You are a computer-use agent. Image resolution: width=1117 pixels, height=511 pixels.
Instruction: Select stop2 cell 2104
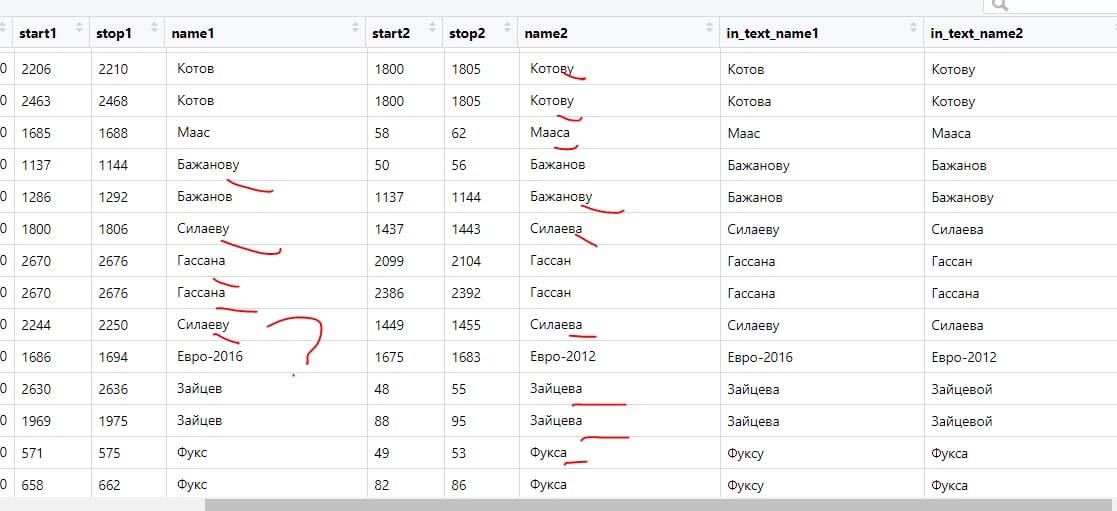point(466,262)
